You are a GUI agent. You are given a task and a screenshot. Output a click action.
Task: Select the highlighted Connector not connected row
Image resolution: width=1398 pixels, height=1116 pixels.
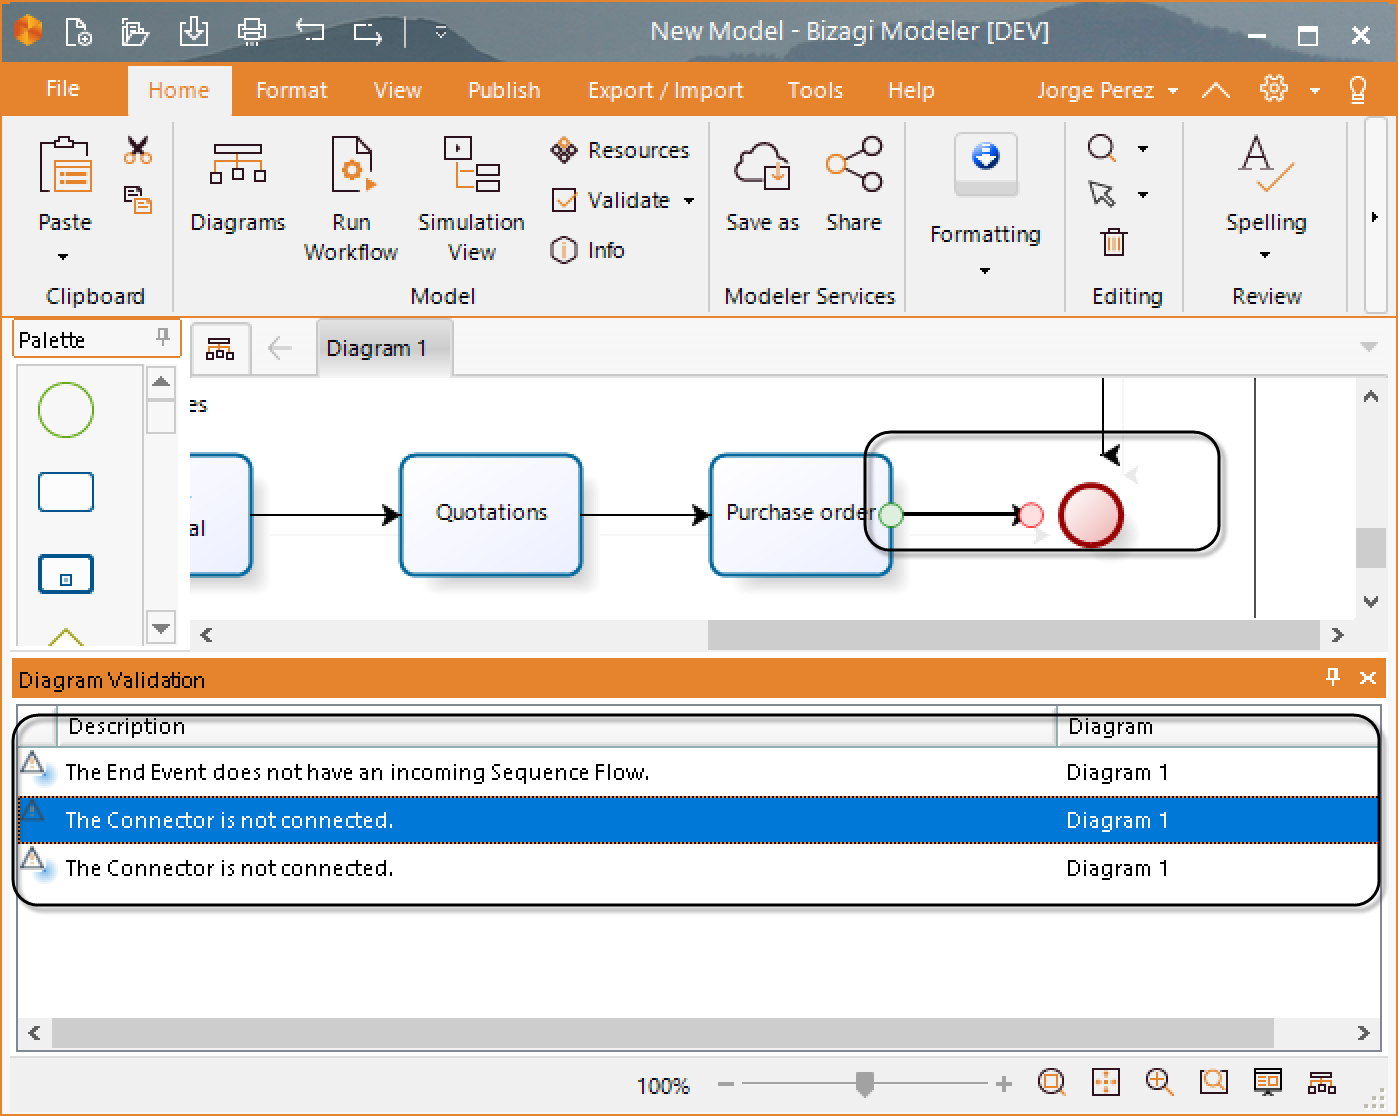698,820
